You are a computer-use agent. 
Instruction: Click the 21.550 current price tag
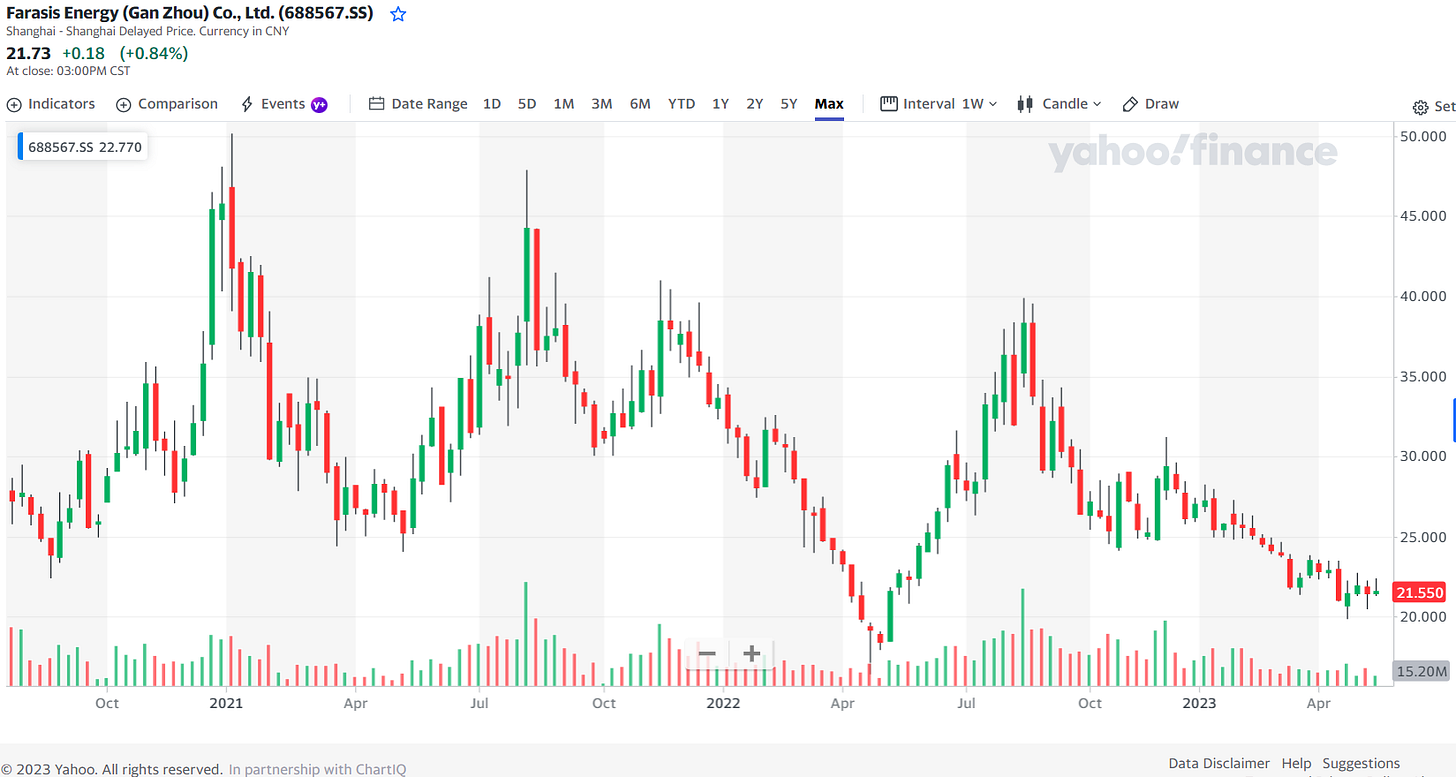coord(1419,592)
